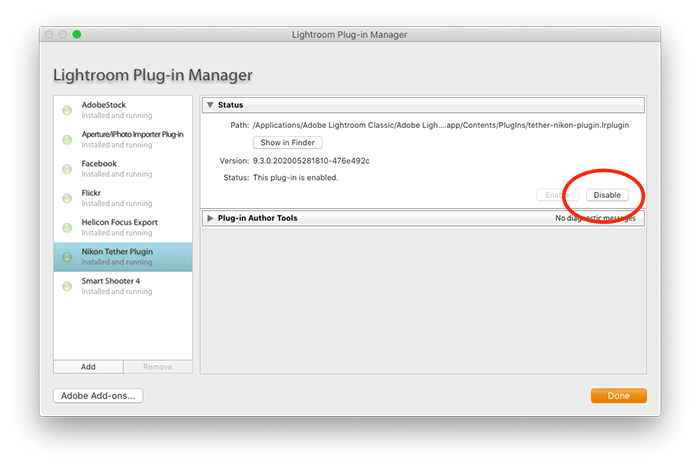
Task: Select AdobeStock in the plug-in list
Action: (x=123, y=110)
